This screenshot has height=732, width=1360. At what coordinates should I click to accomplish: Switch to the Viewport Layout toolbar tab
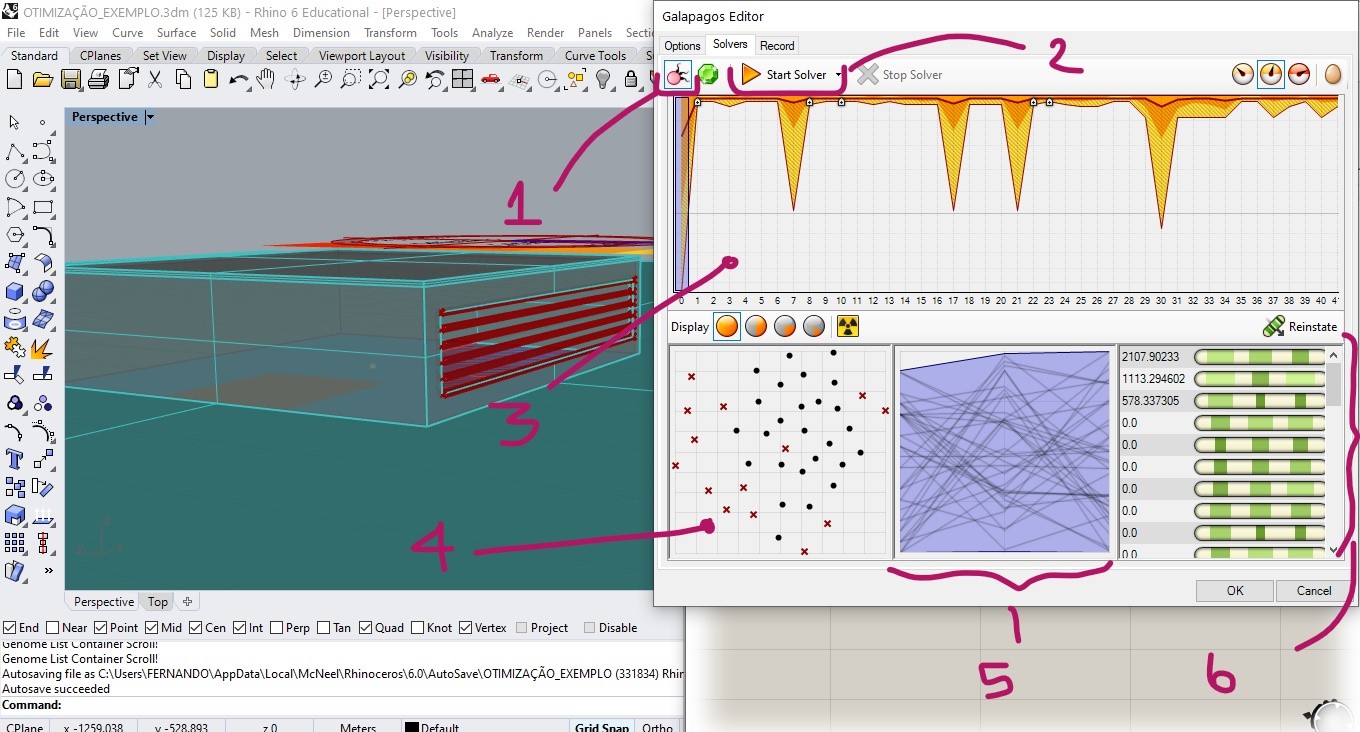362,56
